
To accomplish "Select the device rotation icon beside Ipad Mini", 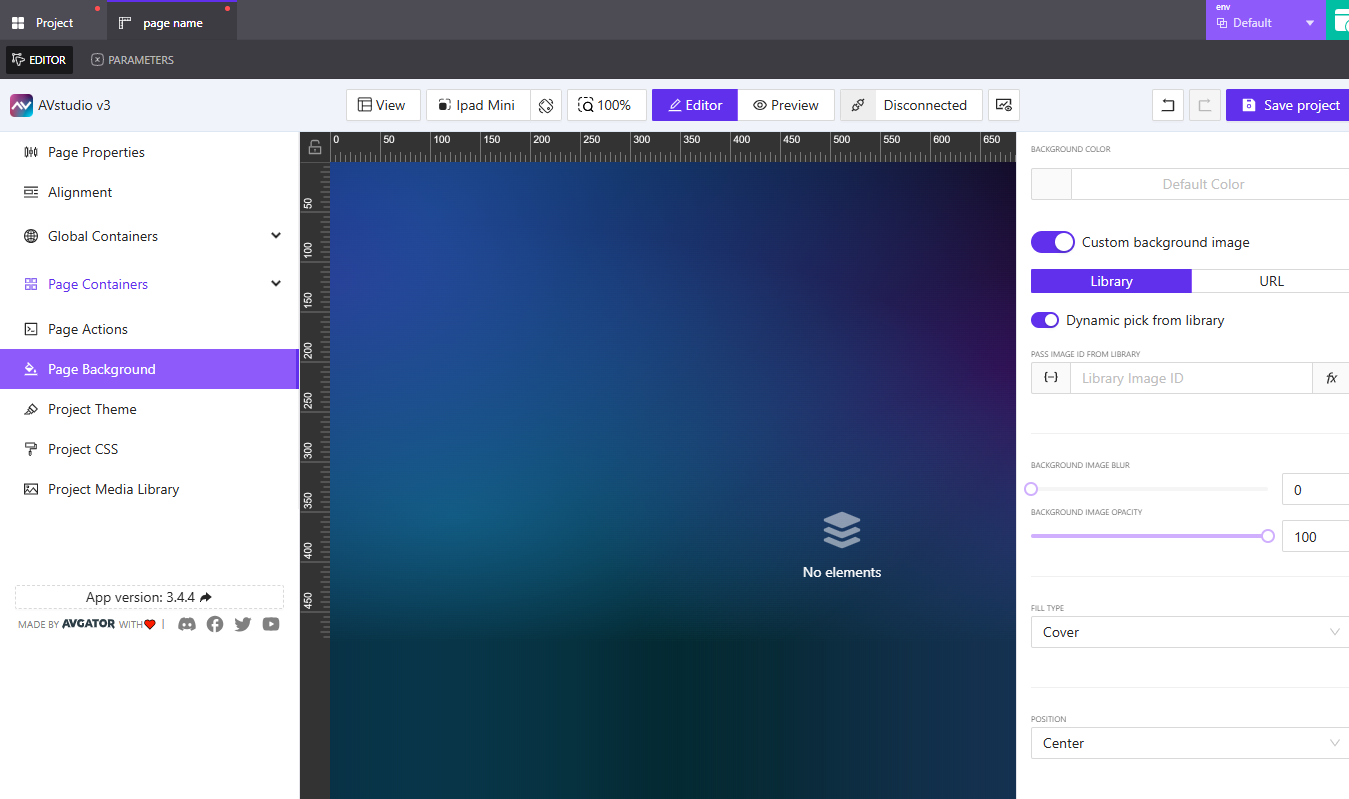I will (x=546, y=105).
